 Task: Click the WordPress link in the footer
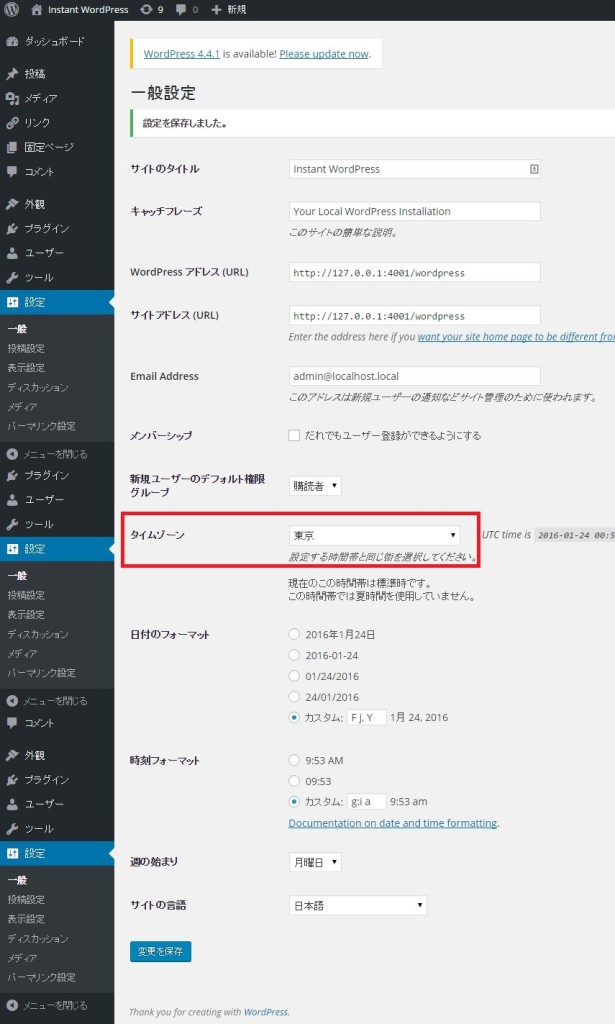(266, 1012)
